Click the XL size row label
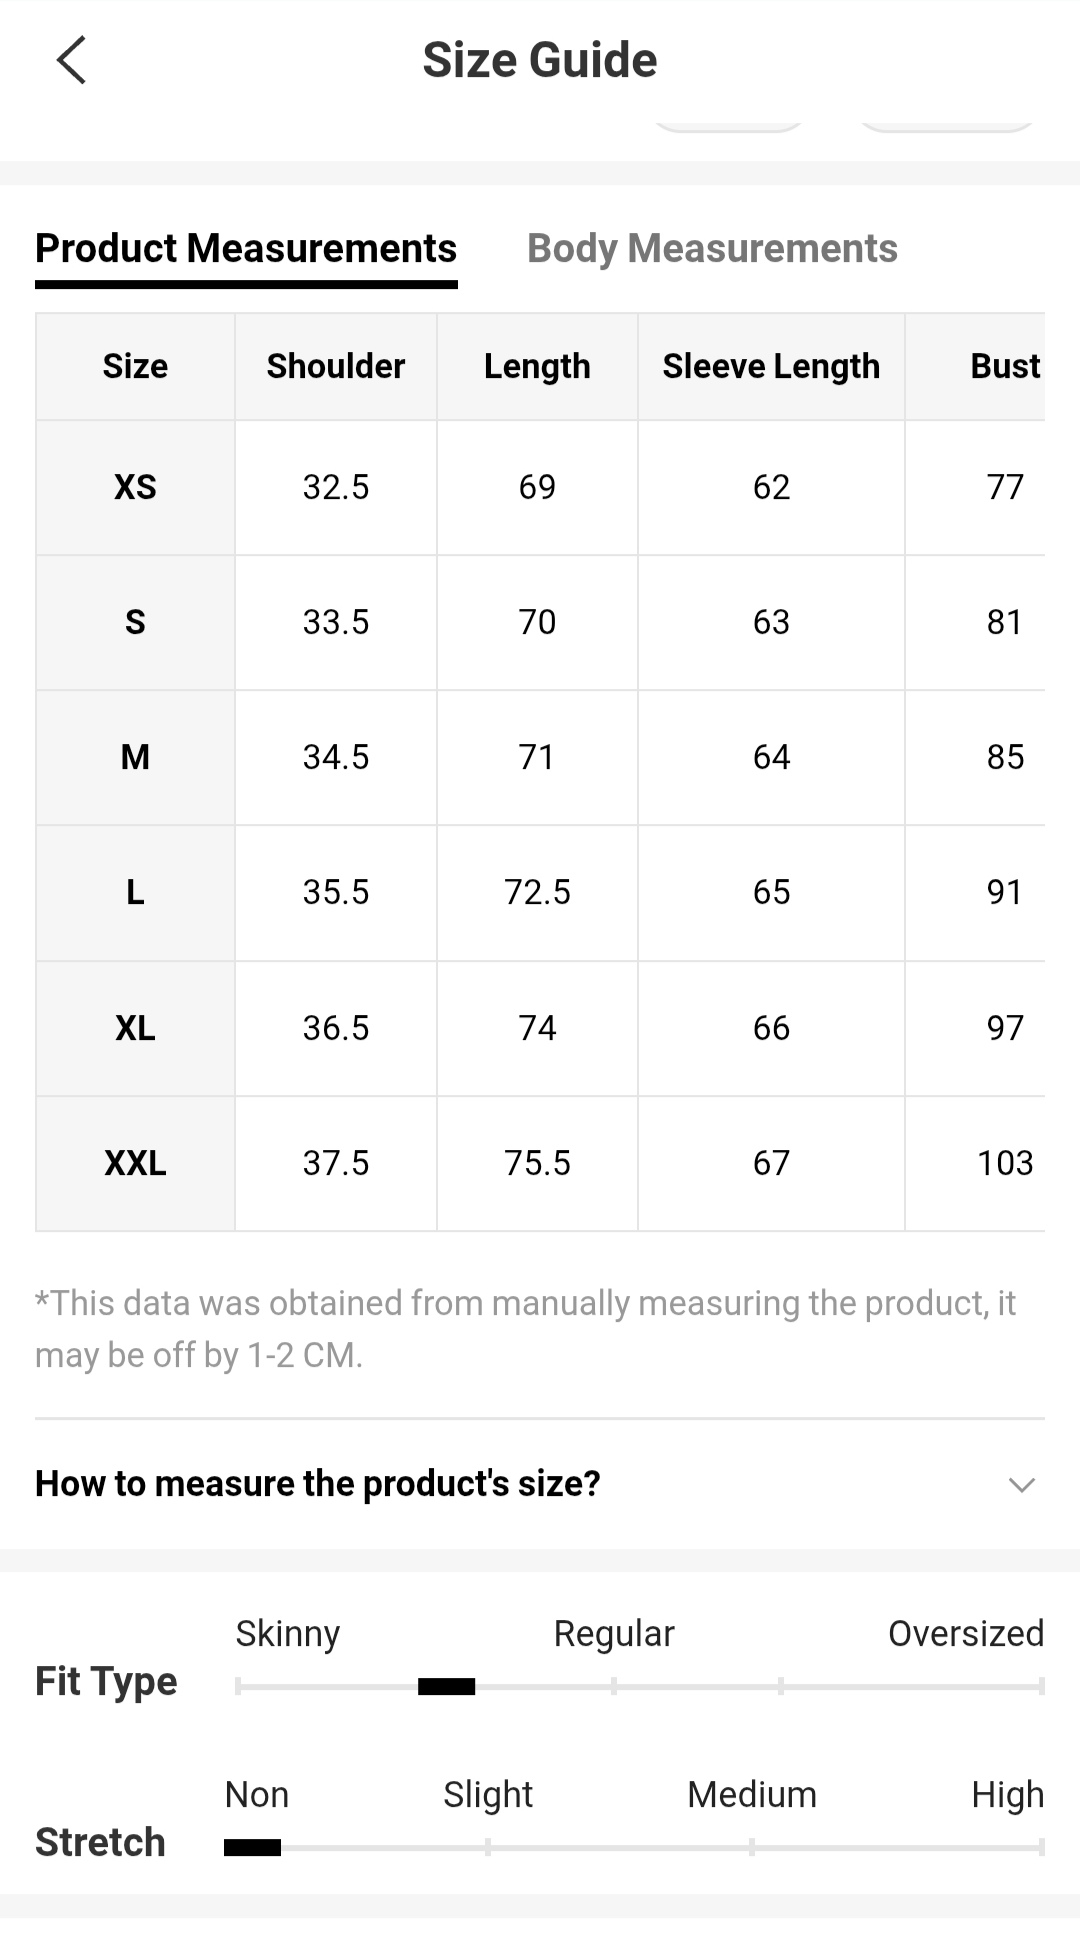 click(x=135, y=1028)
